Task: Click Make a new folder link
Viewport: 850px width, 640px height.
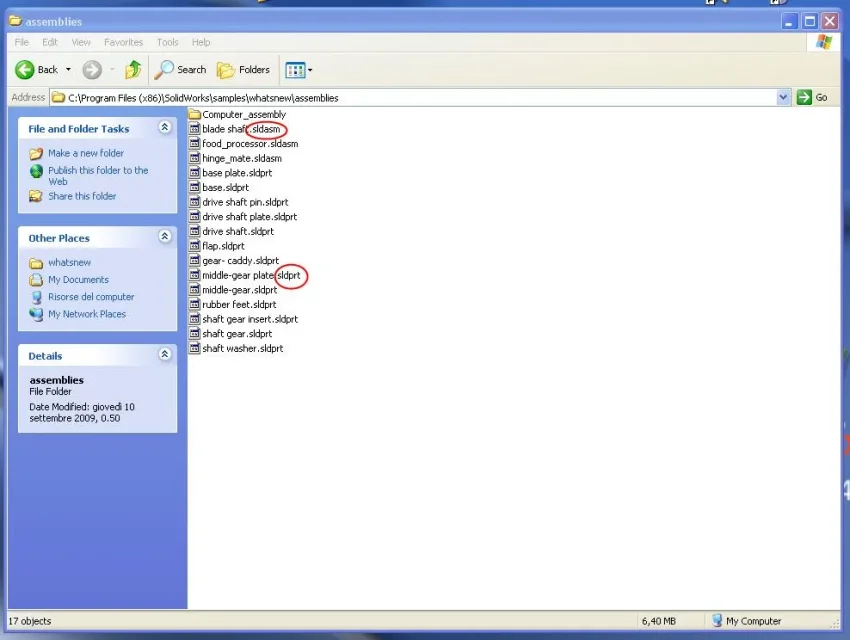Action: pos(86,153)
